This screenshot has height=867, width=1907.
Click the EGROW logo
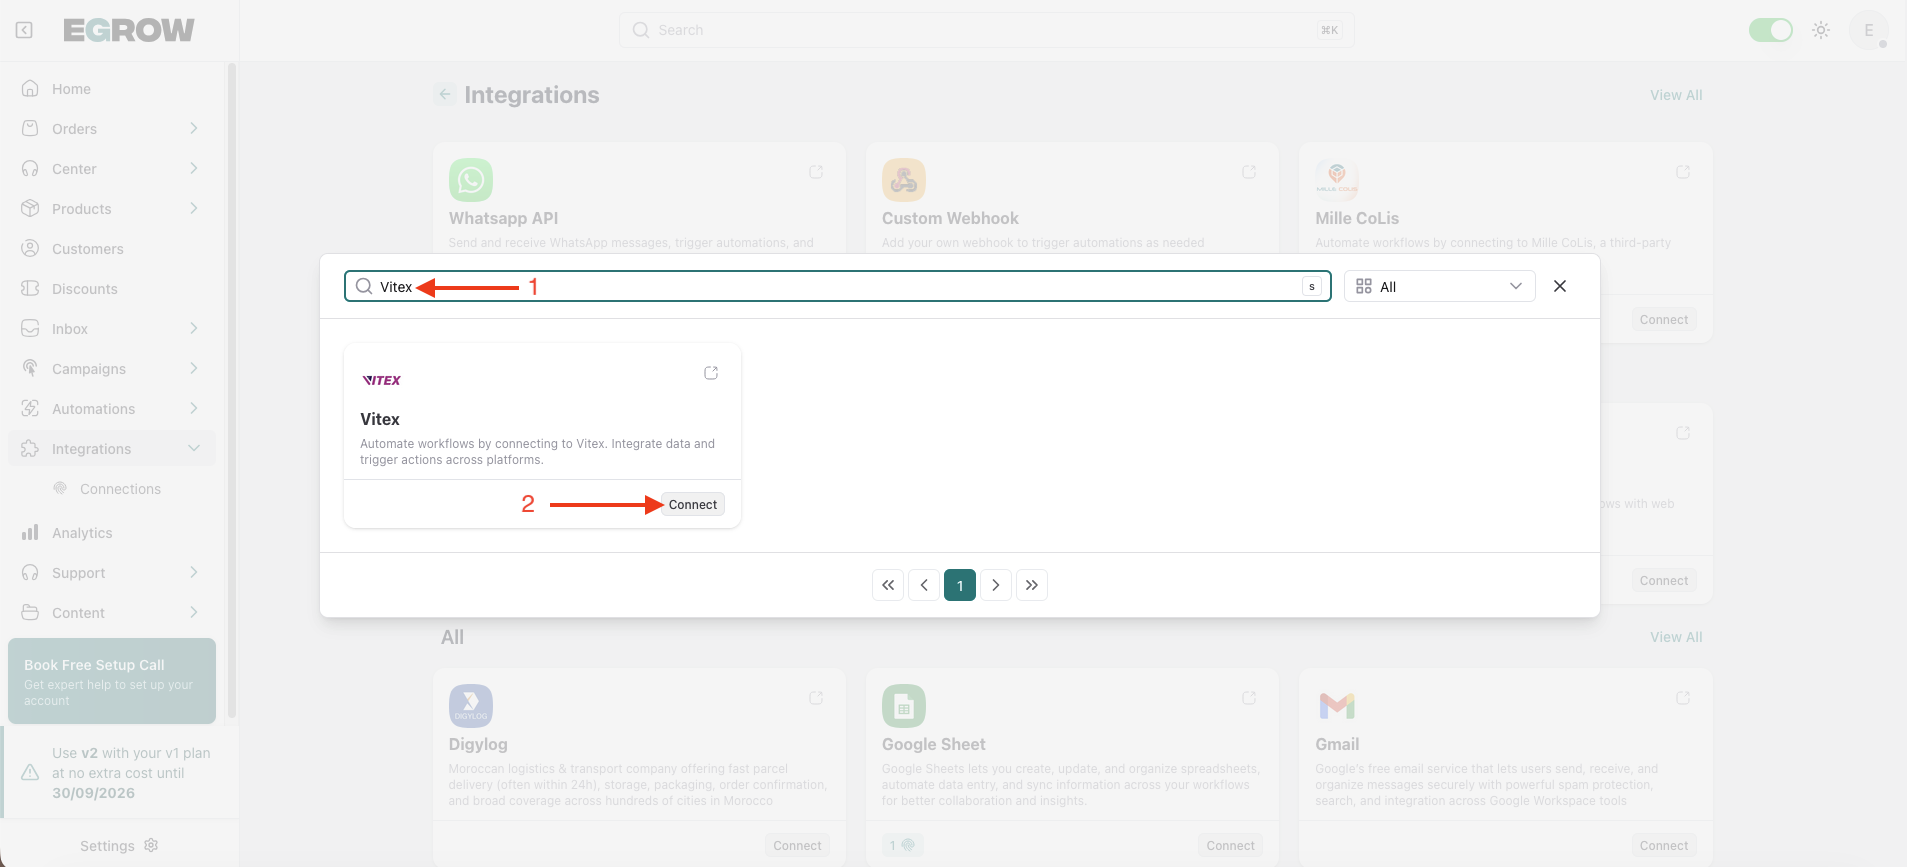129,30
